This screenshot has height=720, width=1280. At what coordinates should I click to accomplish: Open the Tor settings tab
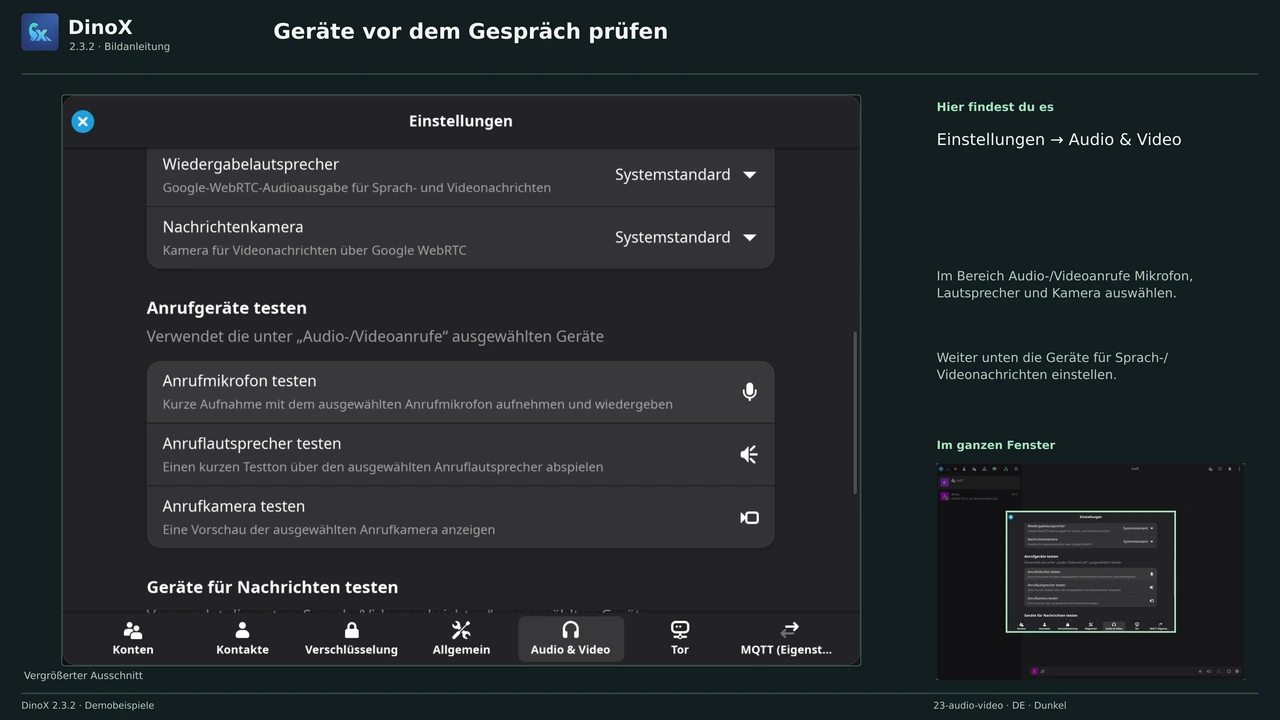[680, 638]
